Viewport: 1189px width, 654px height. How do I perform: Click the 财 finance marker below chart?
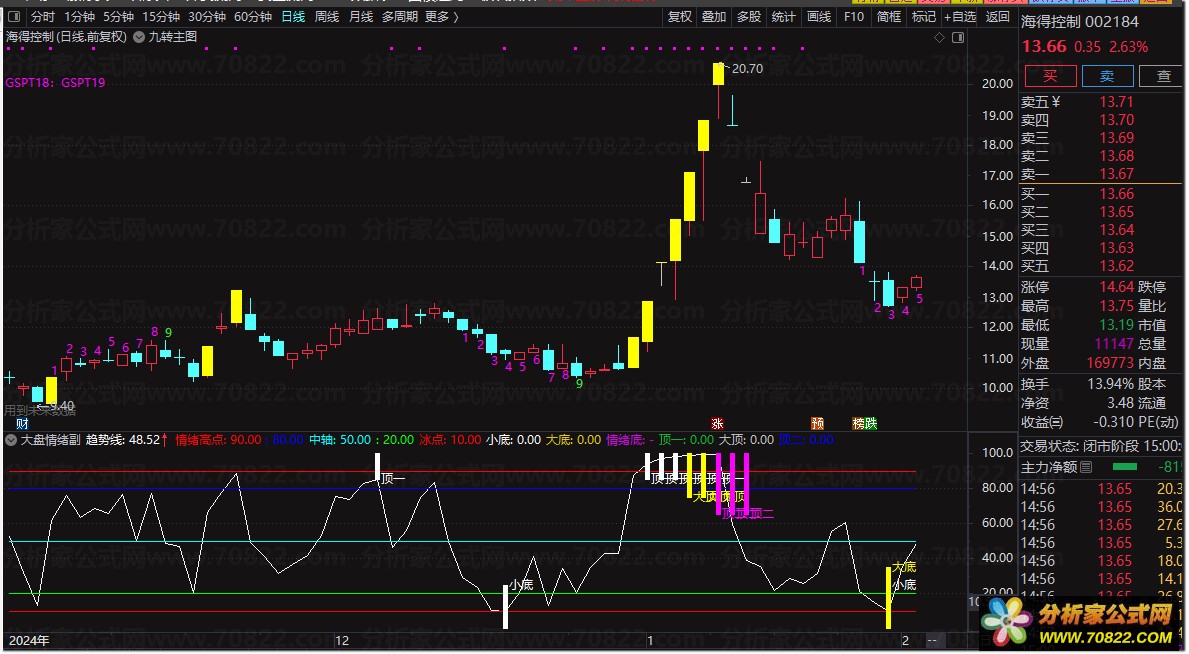(23, 424)
